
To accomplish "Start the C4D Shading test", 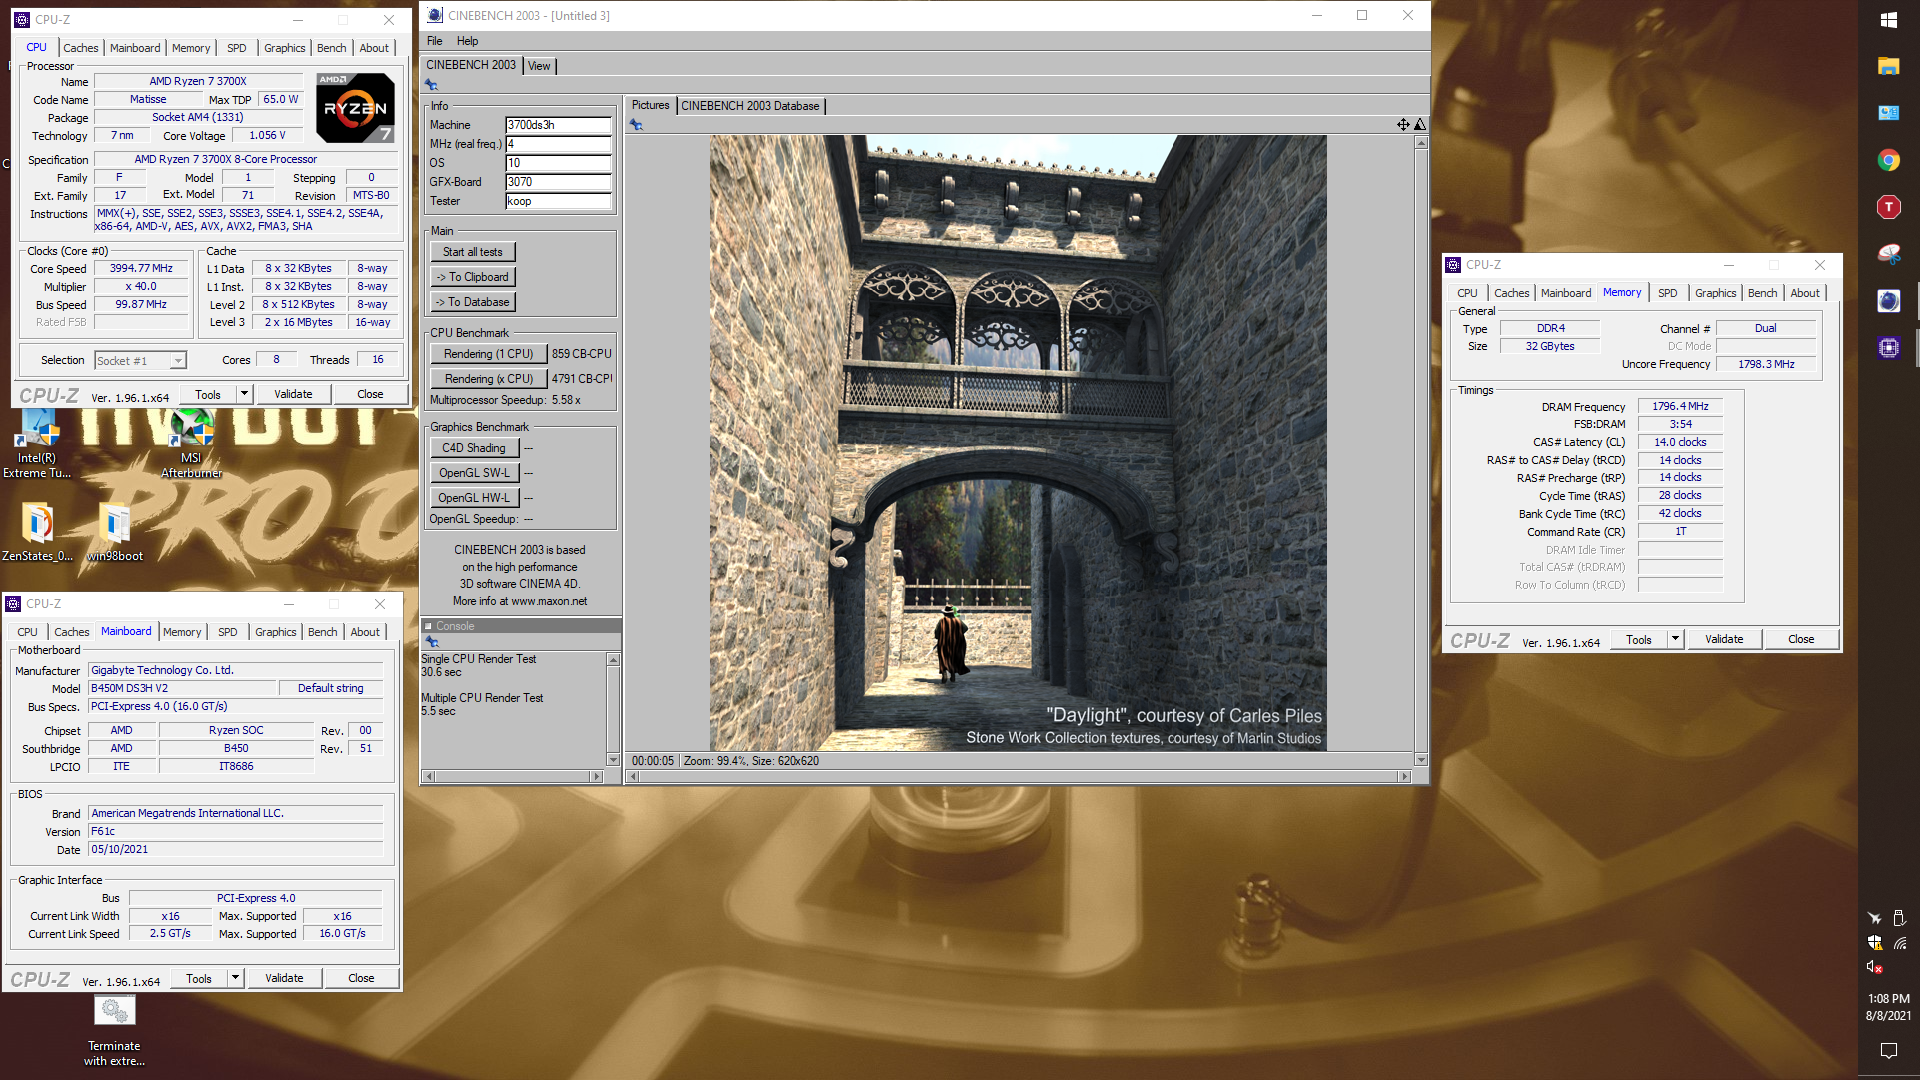I will pyautogui.click(x=474, y=448).
